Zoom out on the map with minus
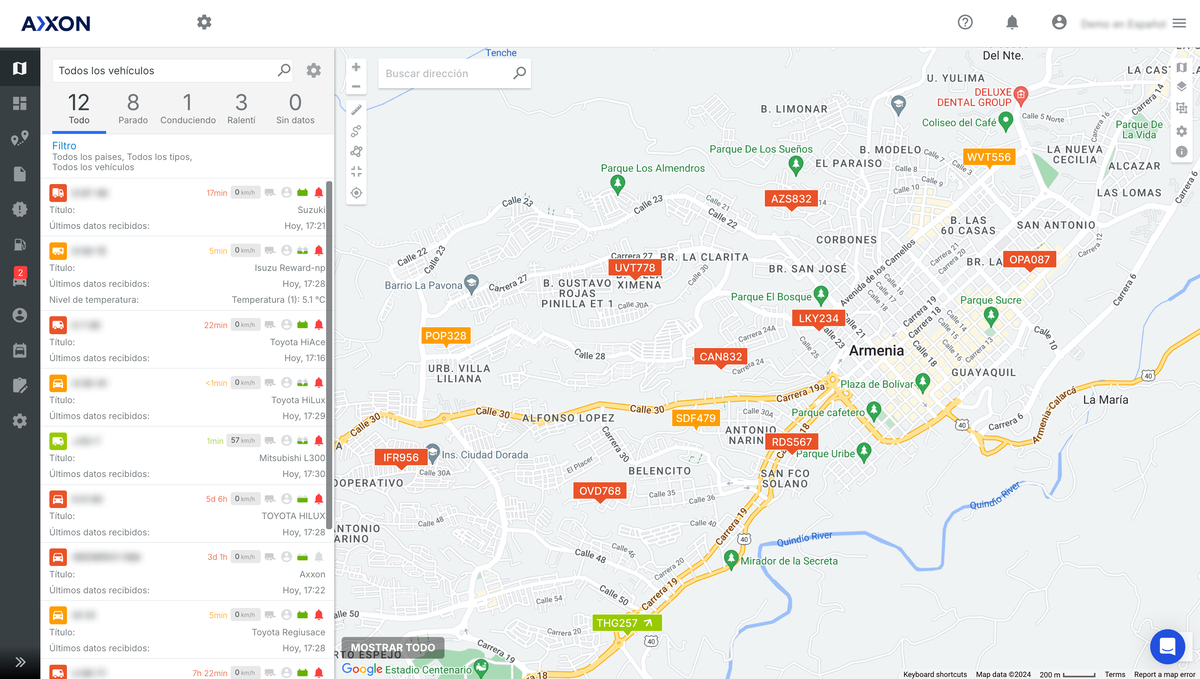Viewport: 1200px width, 679px height. 356,87
